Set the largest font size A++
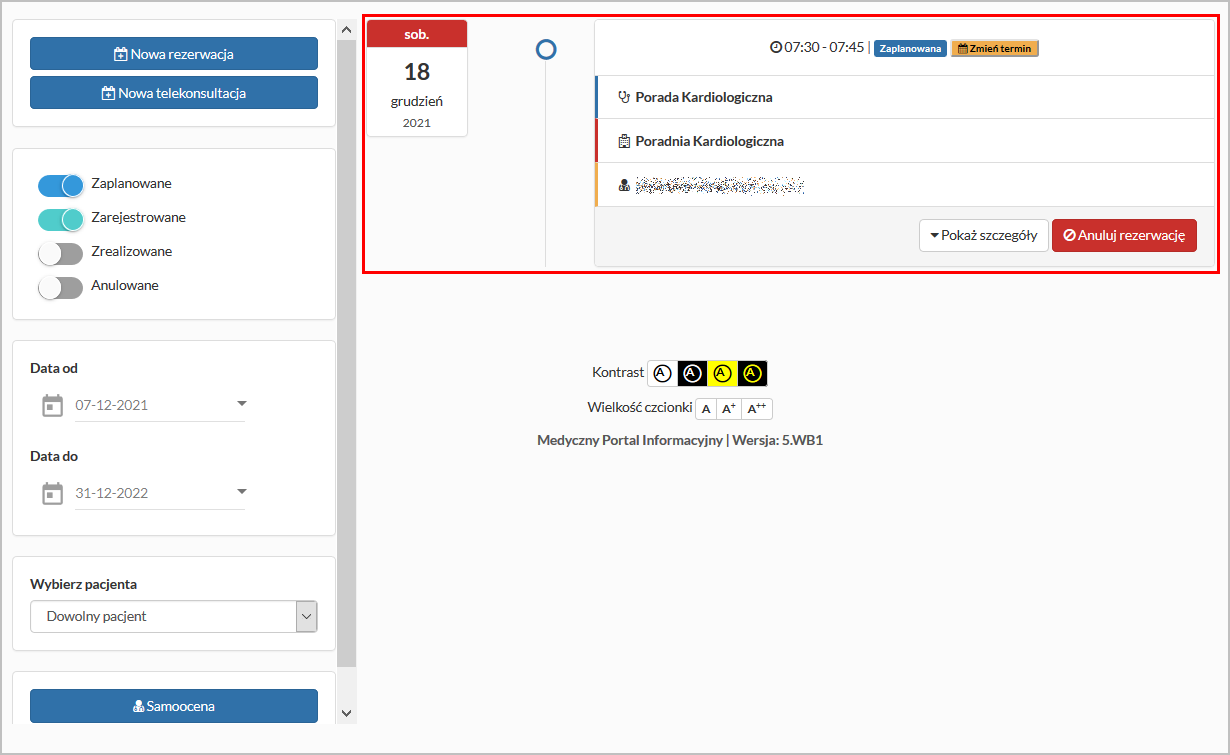 point(757,409)
